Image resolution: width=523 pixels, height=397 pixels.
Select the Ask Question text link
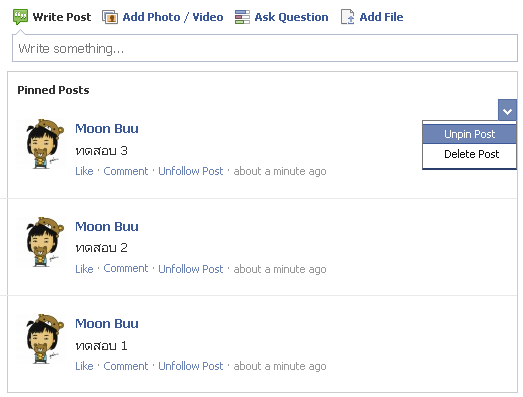coord(291,17)
